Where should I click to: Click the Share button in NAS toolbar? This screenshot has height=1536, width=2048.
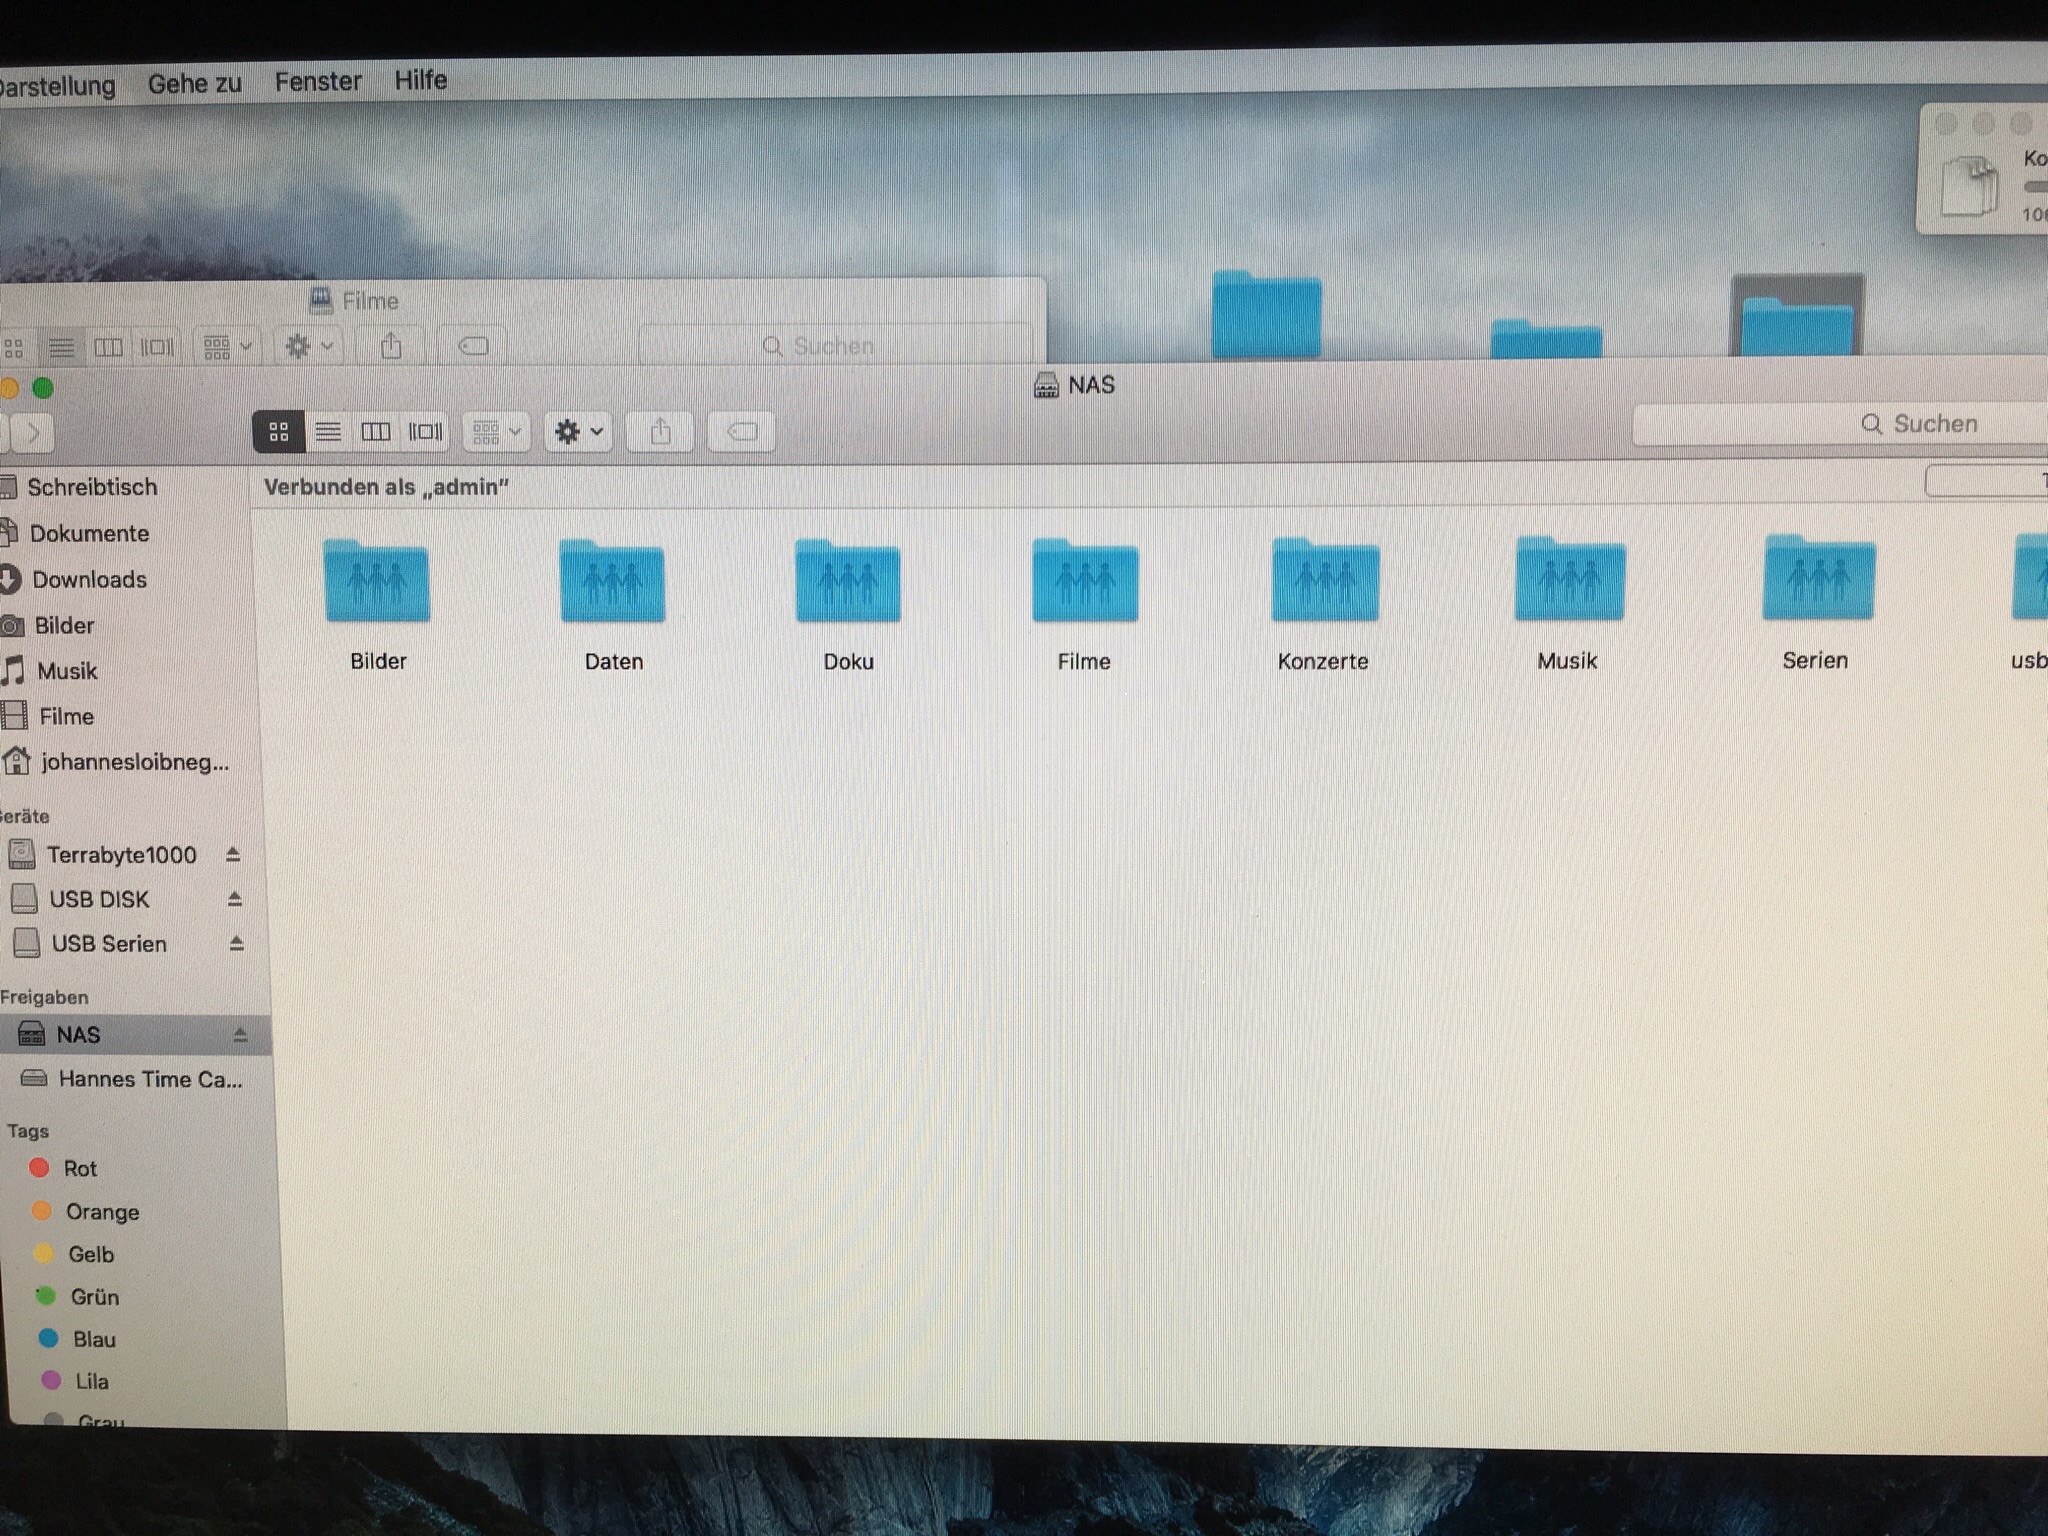660,432
